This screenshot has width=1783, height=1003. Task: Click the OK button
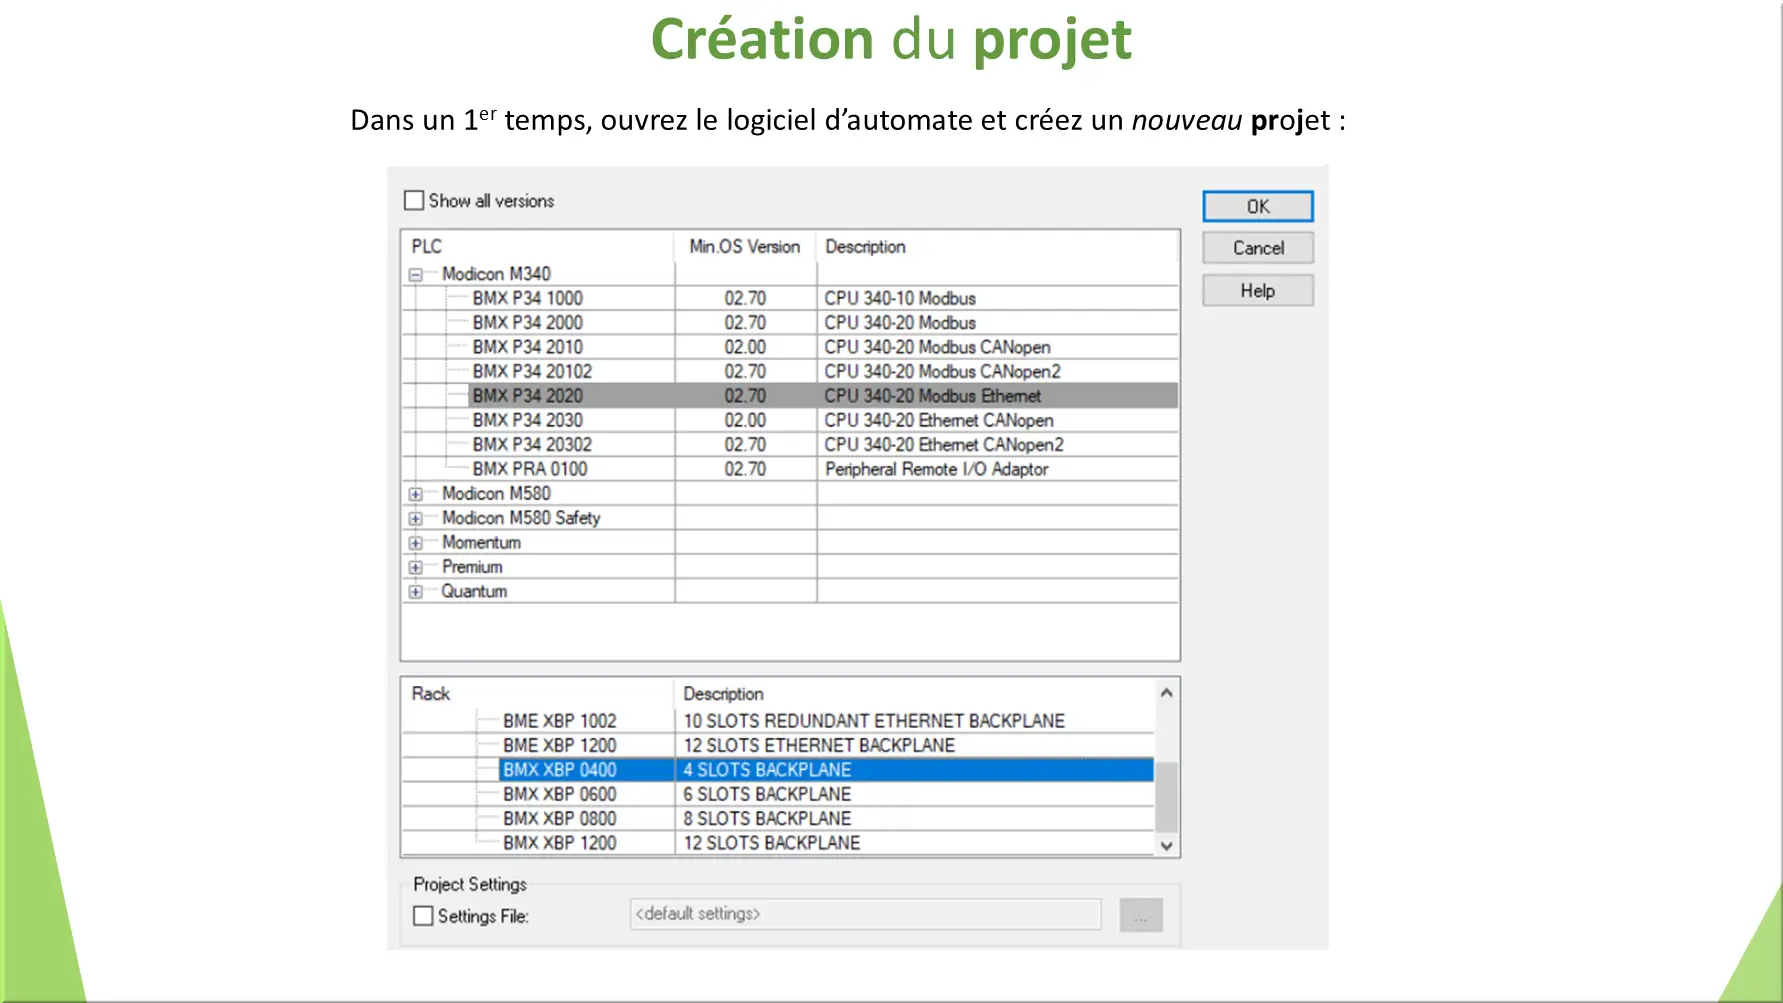[1257, 207]
